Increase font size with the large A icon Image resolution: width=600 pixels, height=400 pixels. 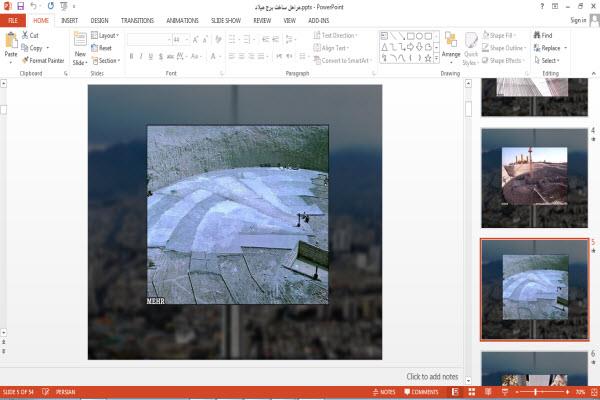tap(196, 39)
